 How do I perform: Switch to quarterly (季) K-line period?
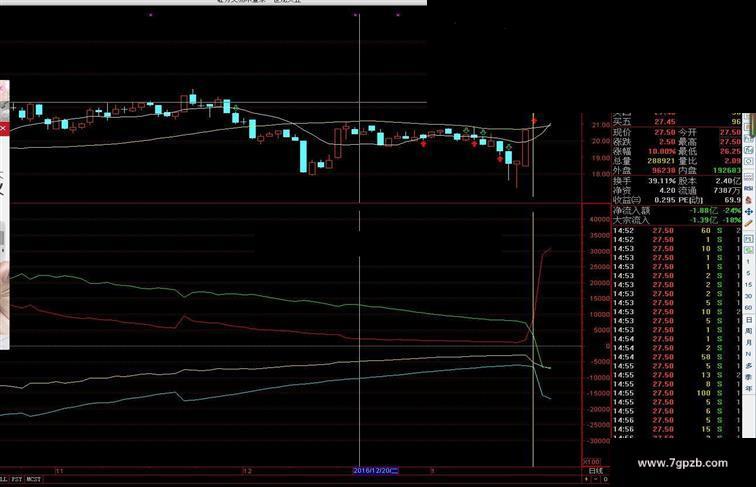pos(749,377)
